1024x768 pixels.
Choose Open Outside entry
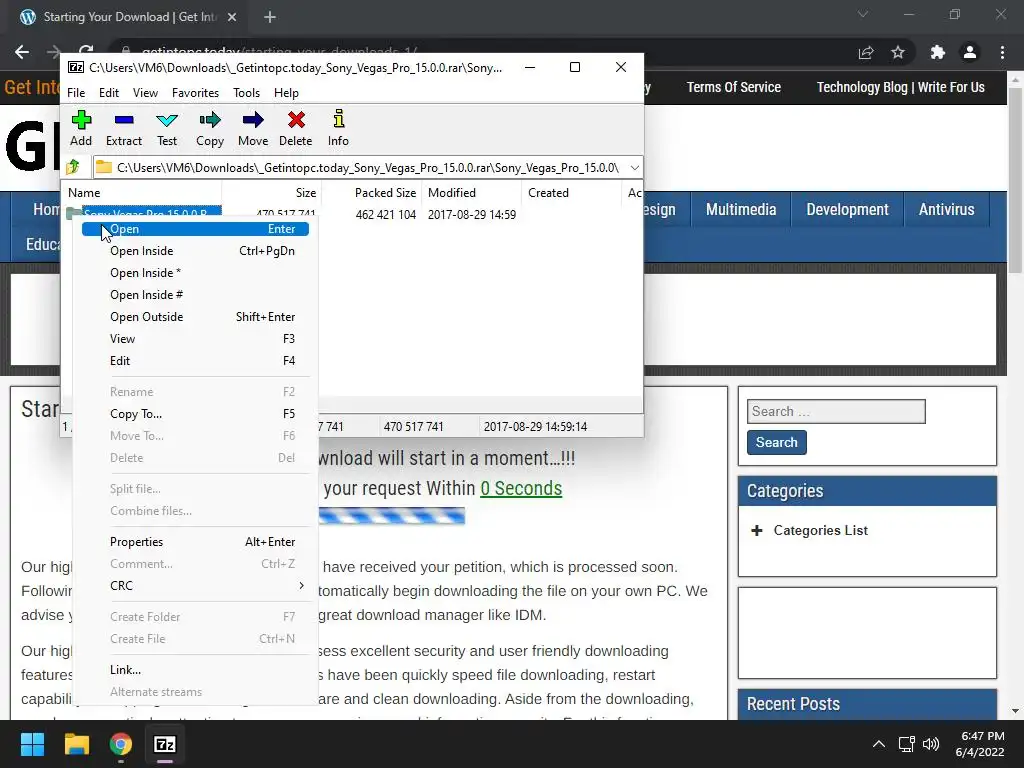(195, 317)
